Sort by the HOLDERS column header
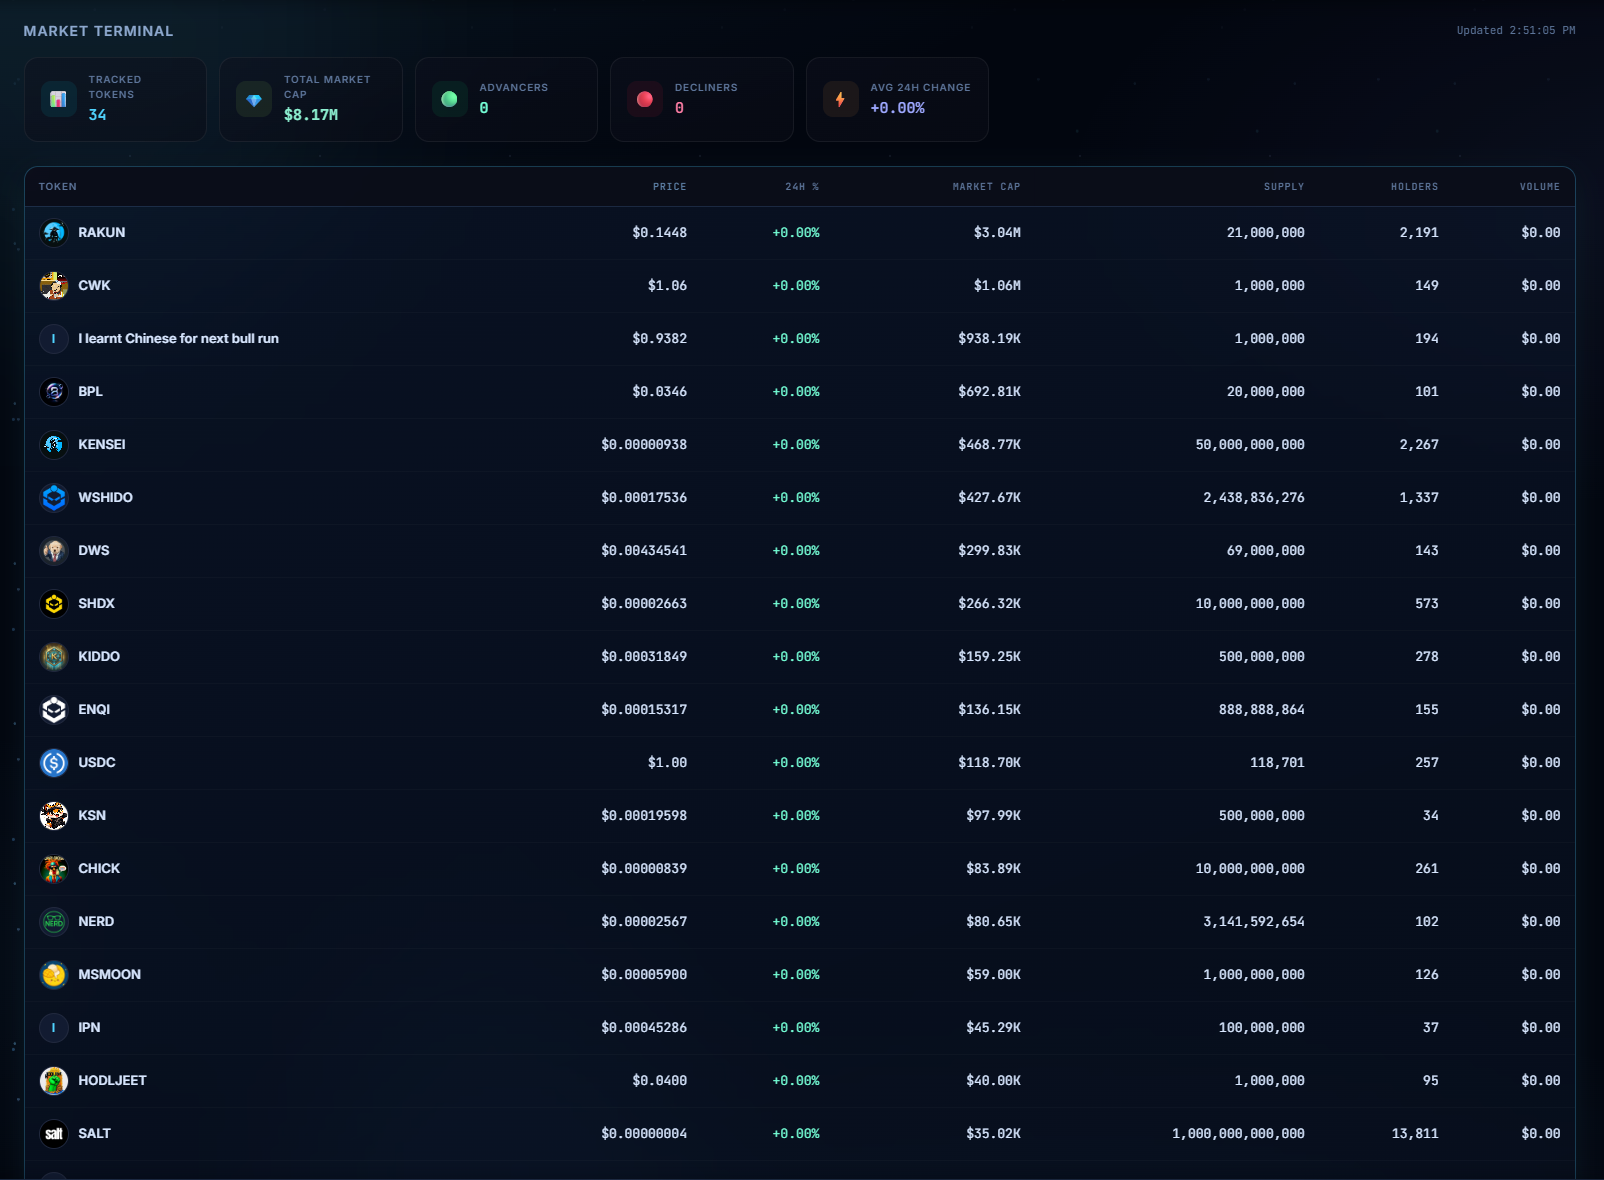 [x=1416, y=186]
